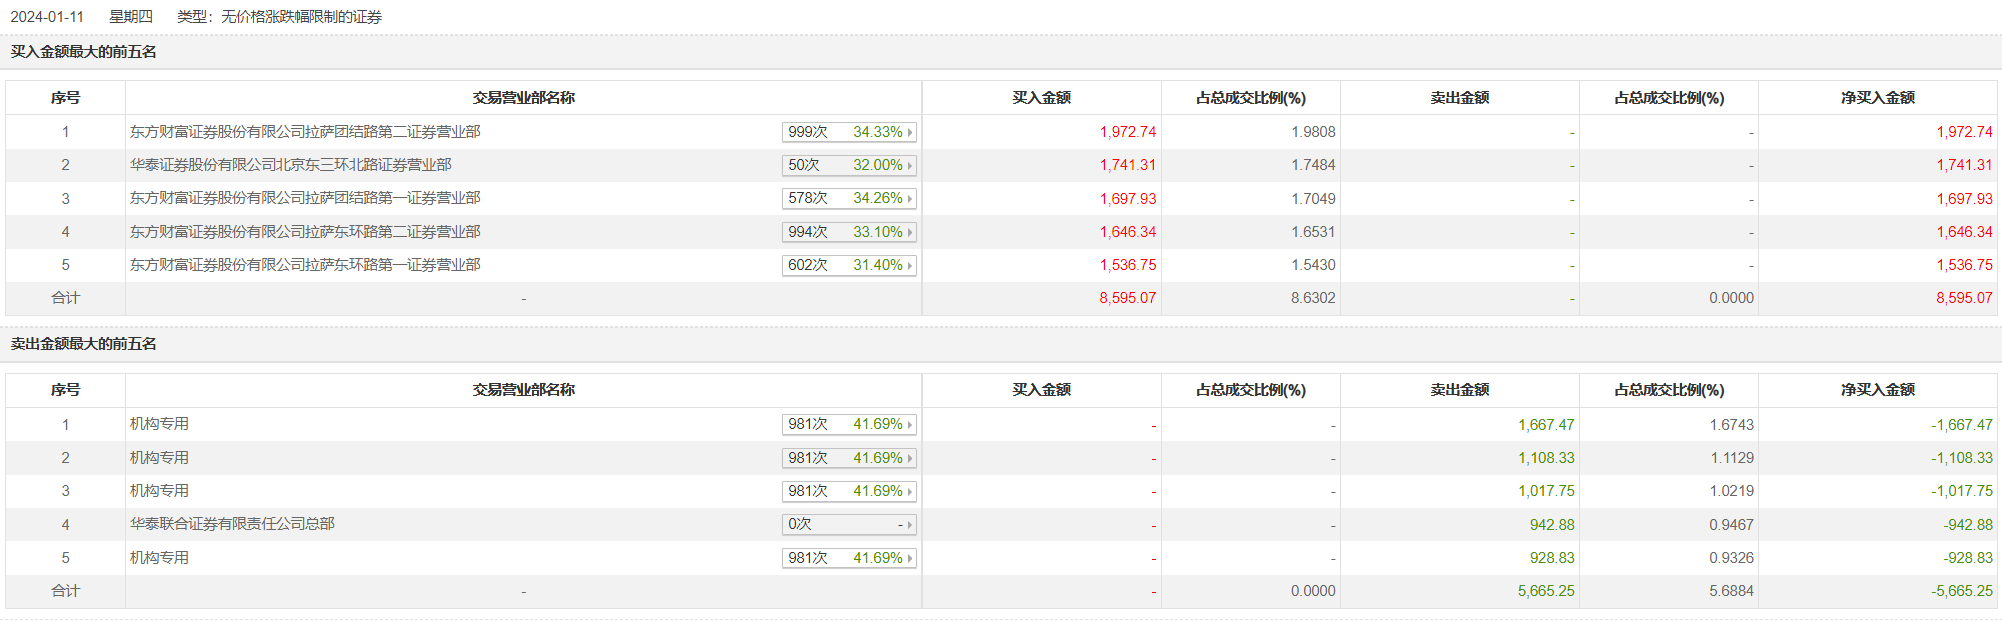
Task: Open the 994次 33.10% stats badge
Action: (x=849, y=232)
